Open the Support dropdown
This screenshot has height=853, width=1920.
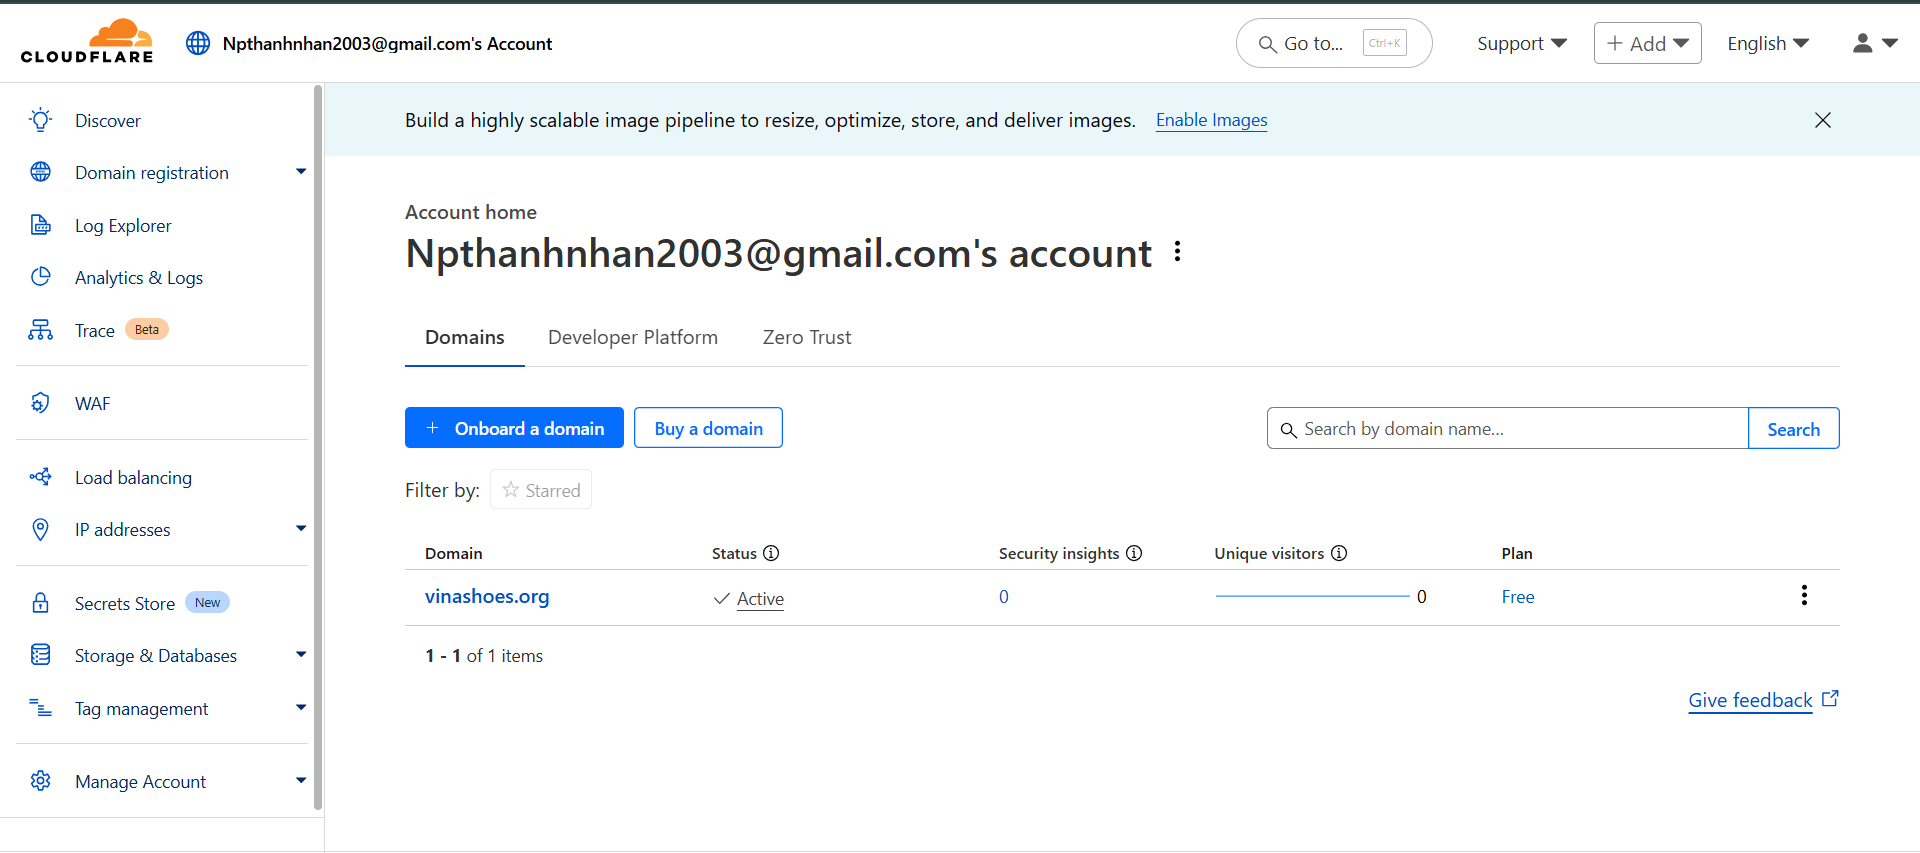coord(1521,43)
